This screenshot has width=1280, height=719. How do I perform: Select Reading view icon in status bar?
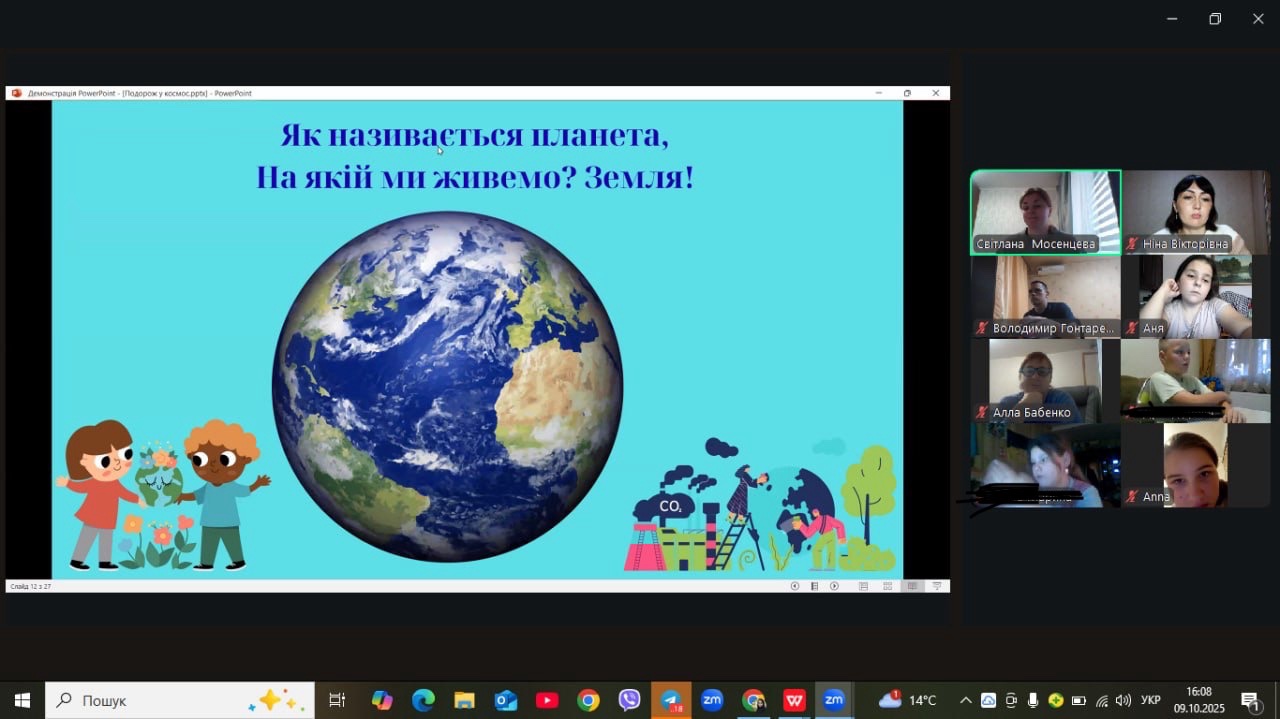click(912, 586)
